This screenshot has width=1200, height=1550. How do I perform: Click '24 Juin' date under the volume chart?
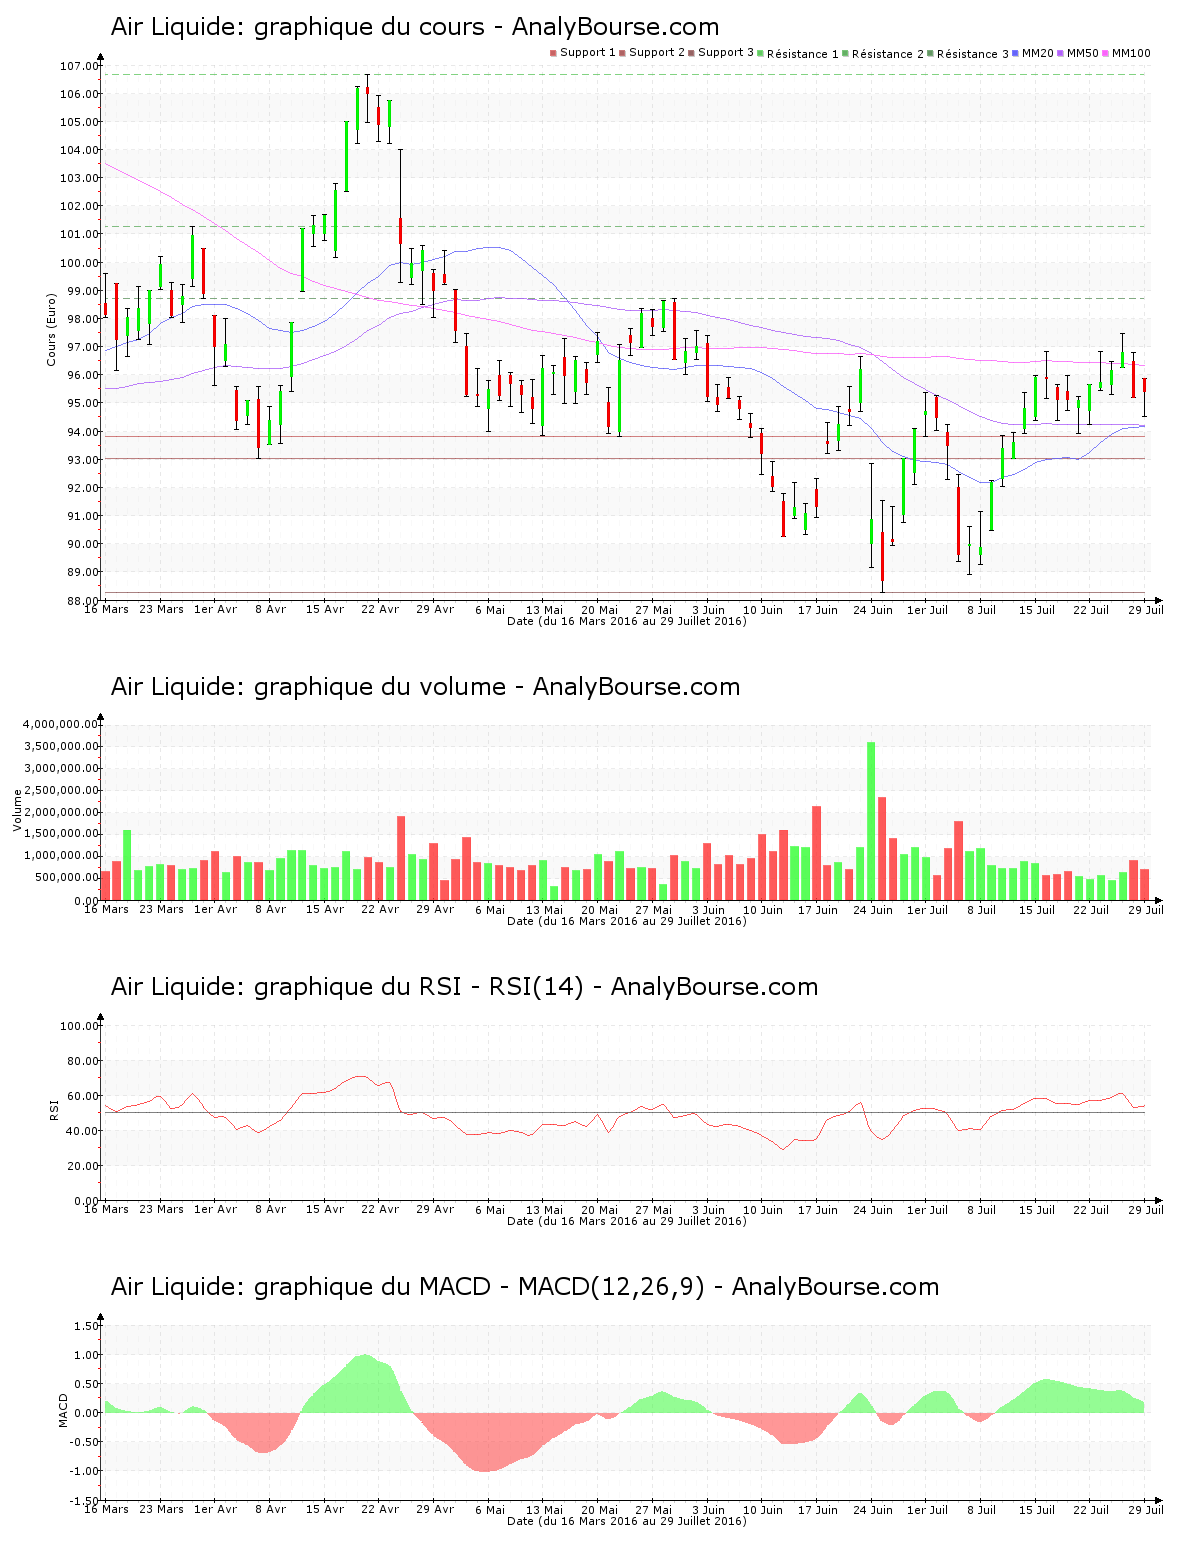click(x=873, y=909)
